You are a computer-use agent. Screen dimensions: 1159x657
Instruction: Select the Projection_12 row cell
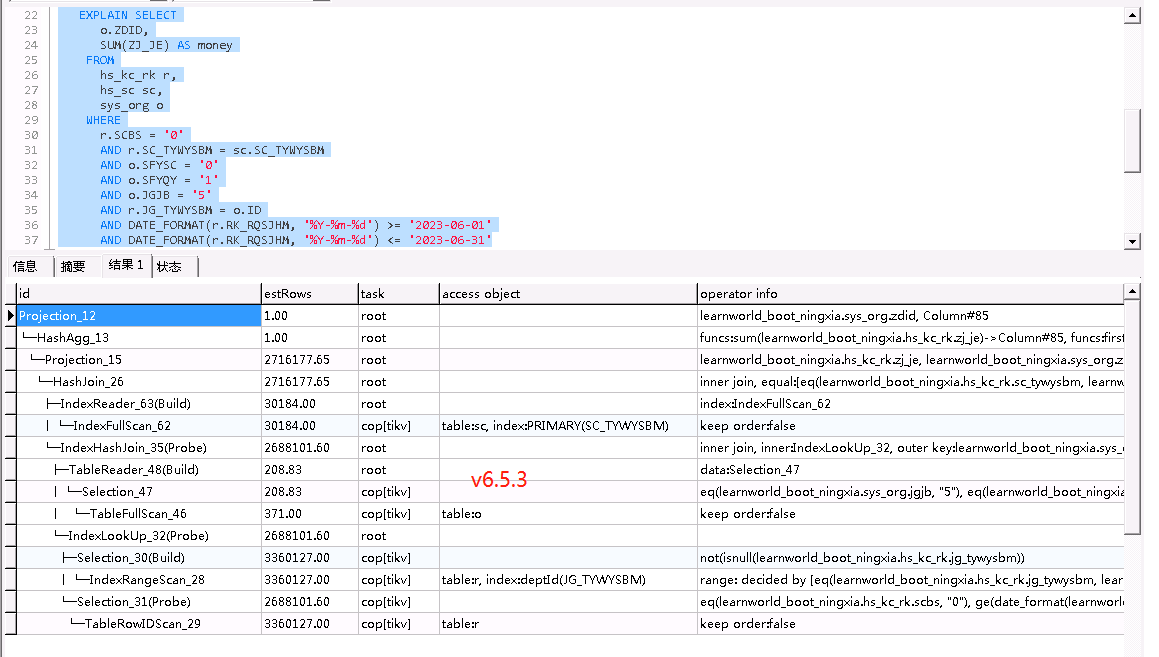pos(138,316)
